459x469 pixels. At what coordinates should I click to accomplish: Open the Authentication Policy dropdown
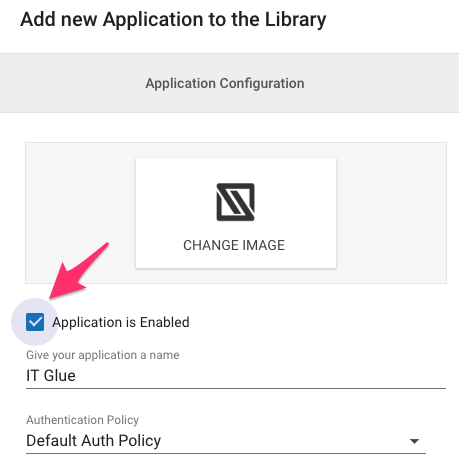226,441
